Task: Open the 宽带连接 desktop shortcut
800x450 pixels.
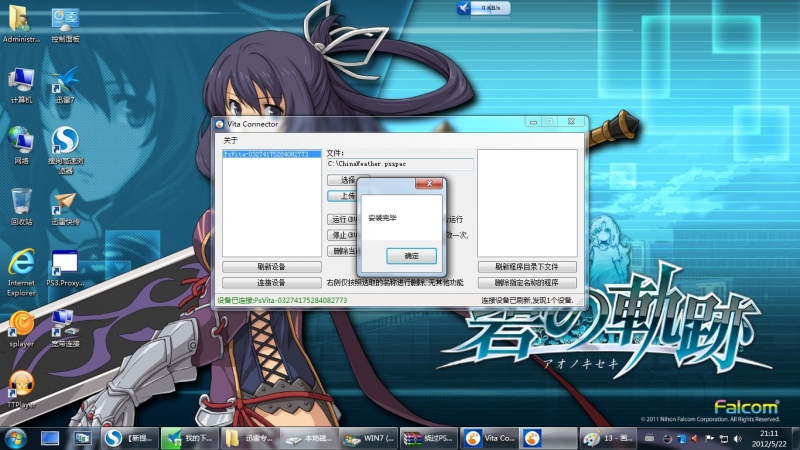Action: click(x=65, y=329)
